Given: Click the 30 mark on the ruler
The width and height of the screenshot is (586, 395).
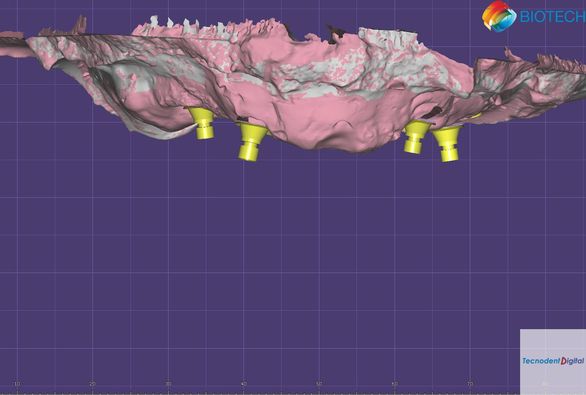Looking at the screenshot, I should tap(168, 384).
